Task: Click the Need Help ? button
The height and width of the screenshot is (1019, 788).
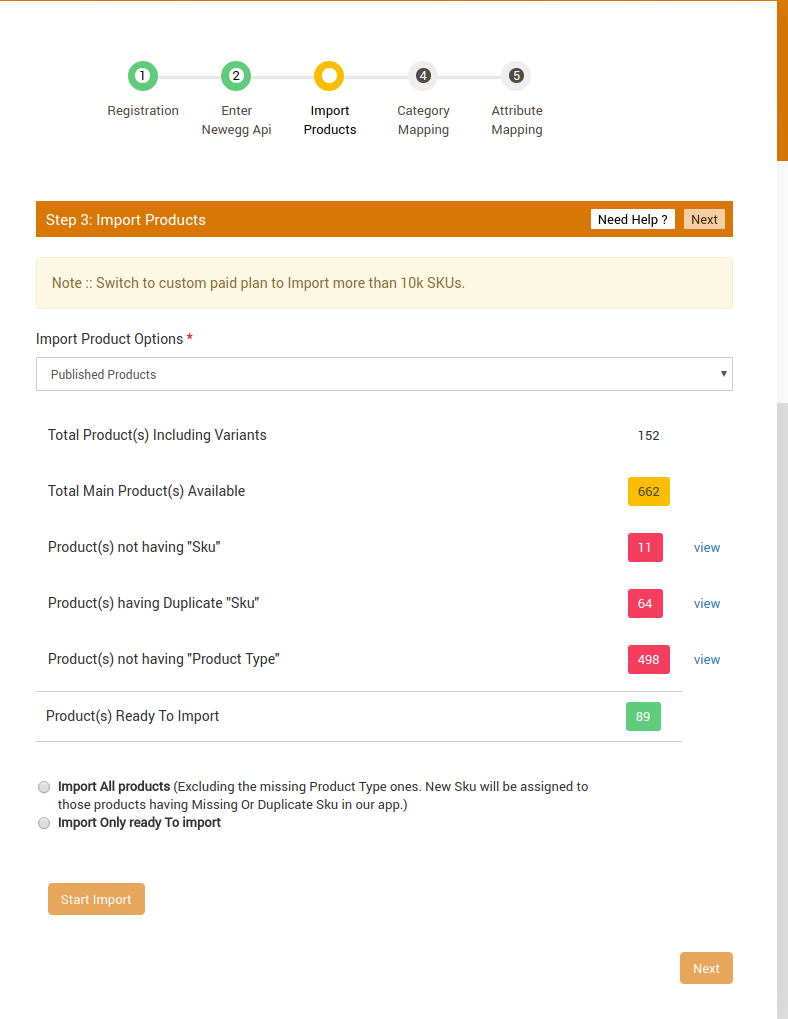Action: pyautogui.click(x=632, y=220)
